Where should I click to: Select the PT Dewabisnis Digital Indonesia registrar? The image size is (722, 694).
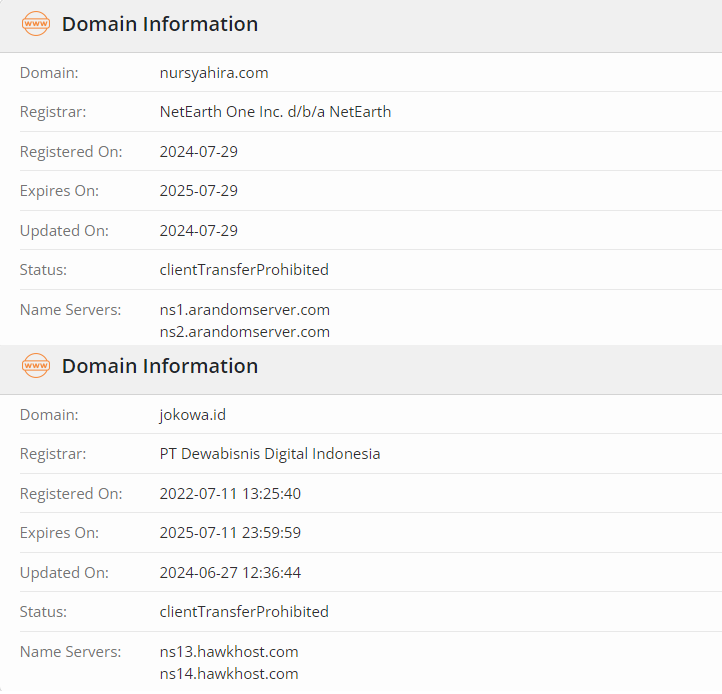pos(270,454)
